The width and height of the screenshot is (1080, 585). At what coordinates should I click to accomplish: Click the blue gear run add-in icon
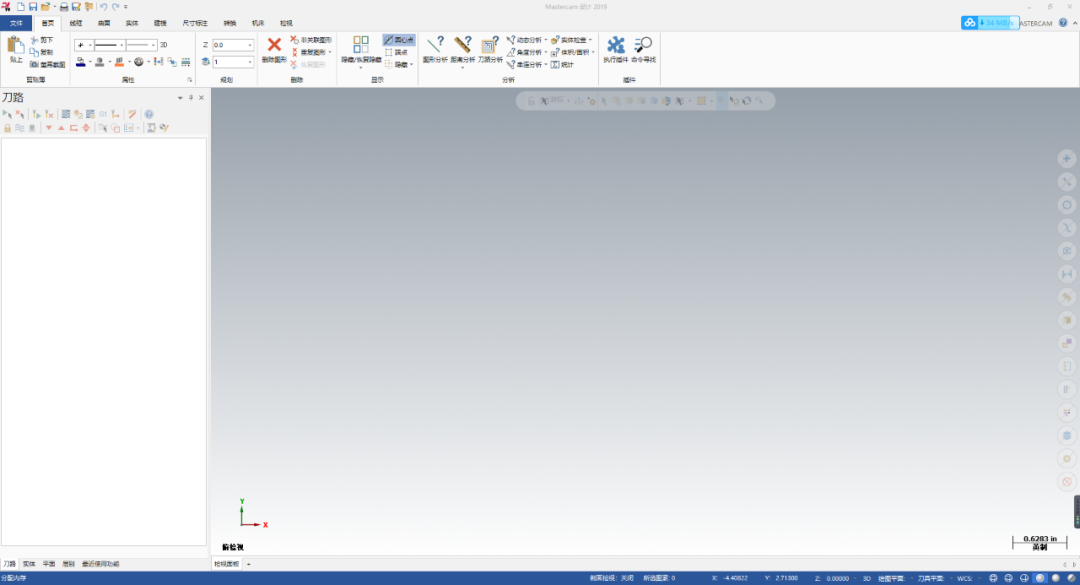615,45
